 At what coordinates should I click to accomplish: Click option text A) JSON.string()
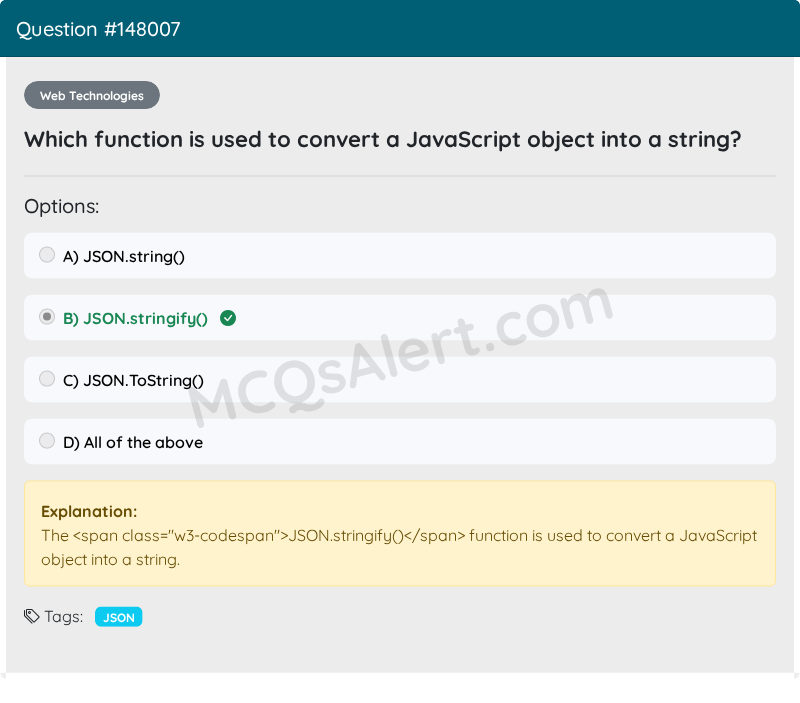(123, 257)
